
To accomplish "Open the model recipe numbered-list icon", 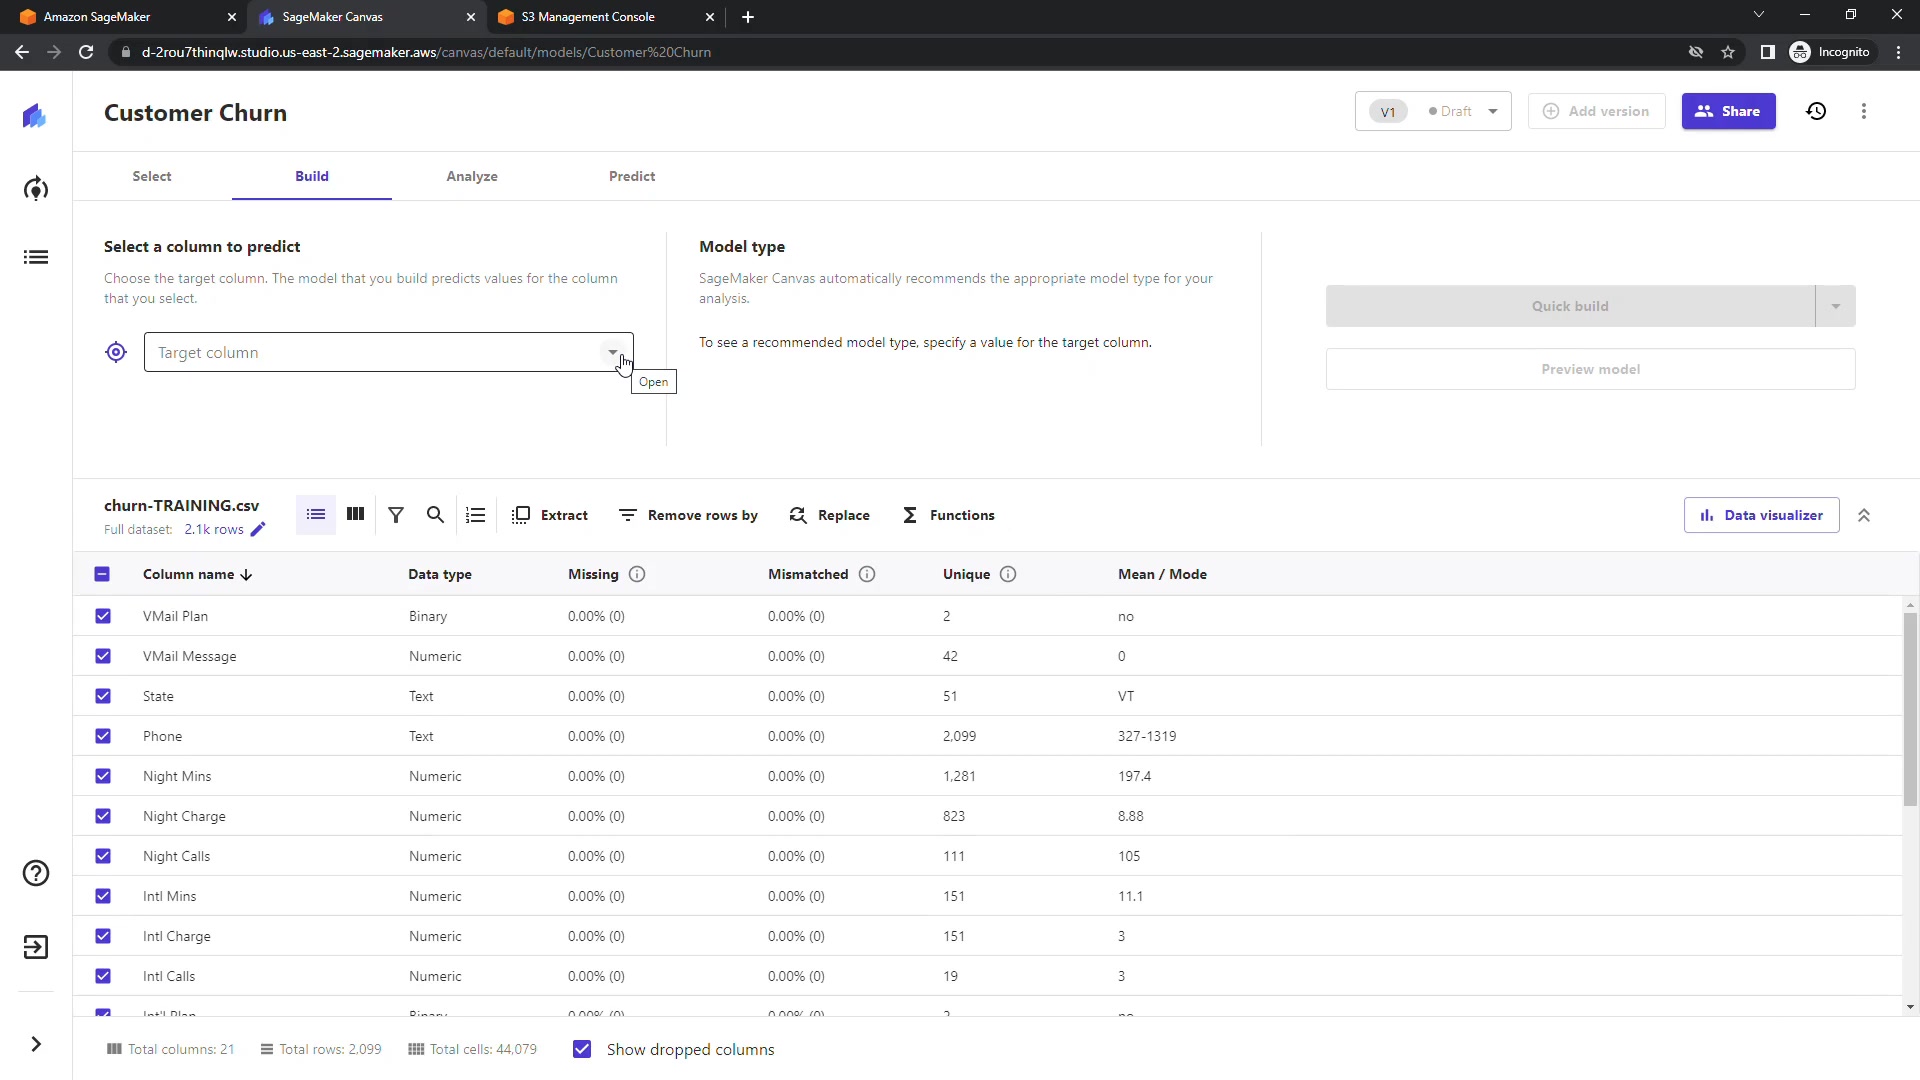I will tap(476, 515).
